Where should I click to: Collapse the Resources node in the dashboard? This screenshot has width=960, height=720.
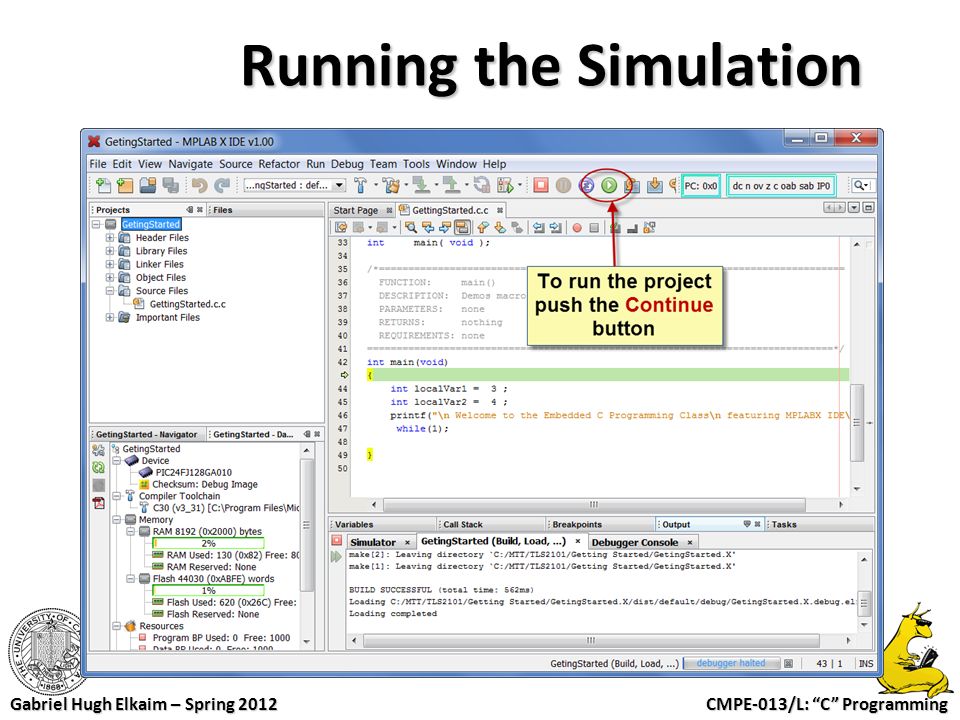pyautogui.click(x=116, y=626)
